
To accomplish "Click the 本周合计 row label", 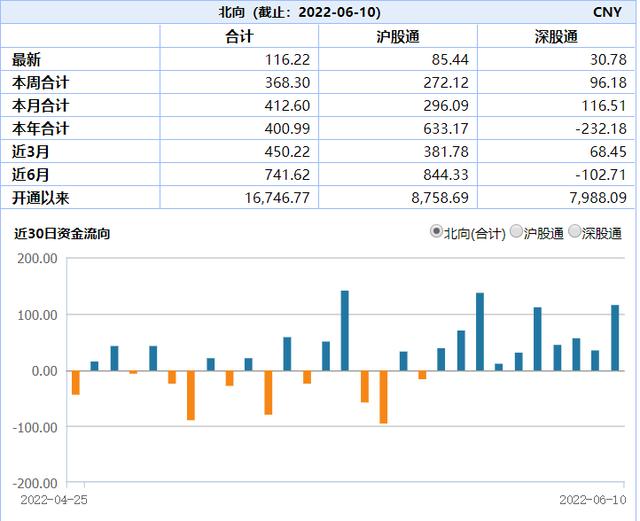I will (40, 82).
